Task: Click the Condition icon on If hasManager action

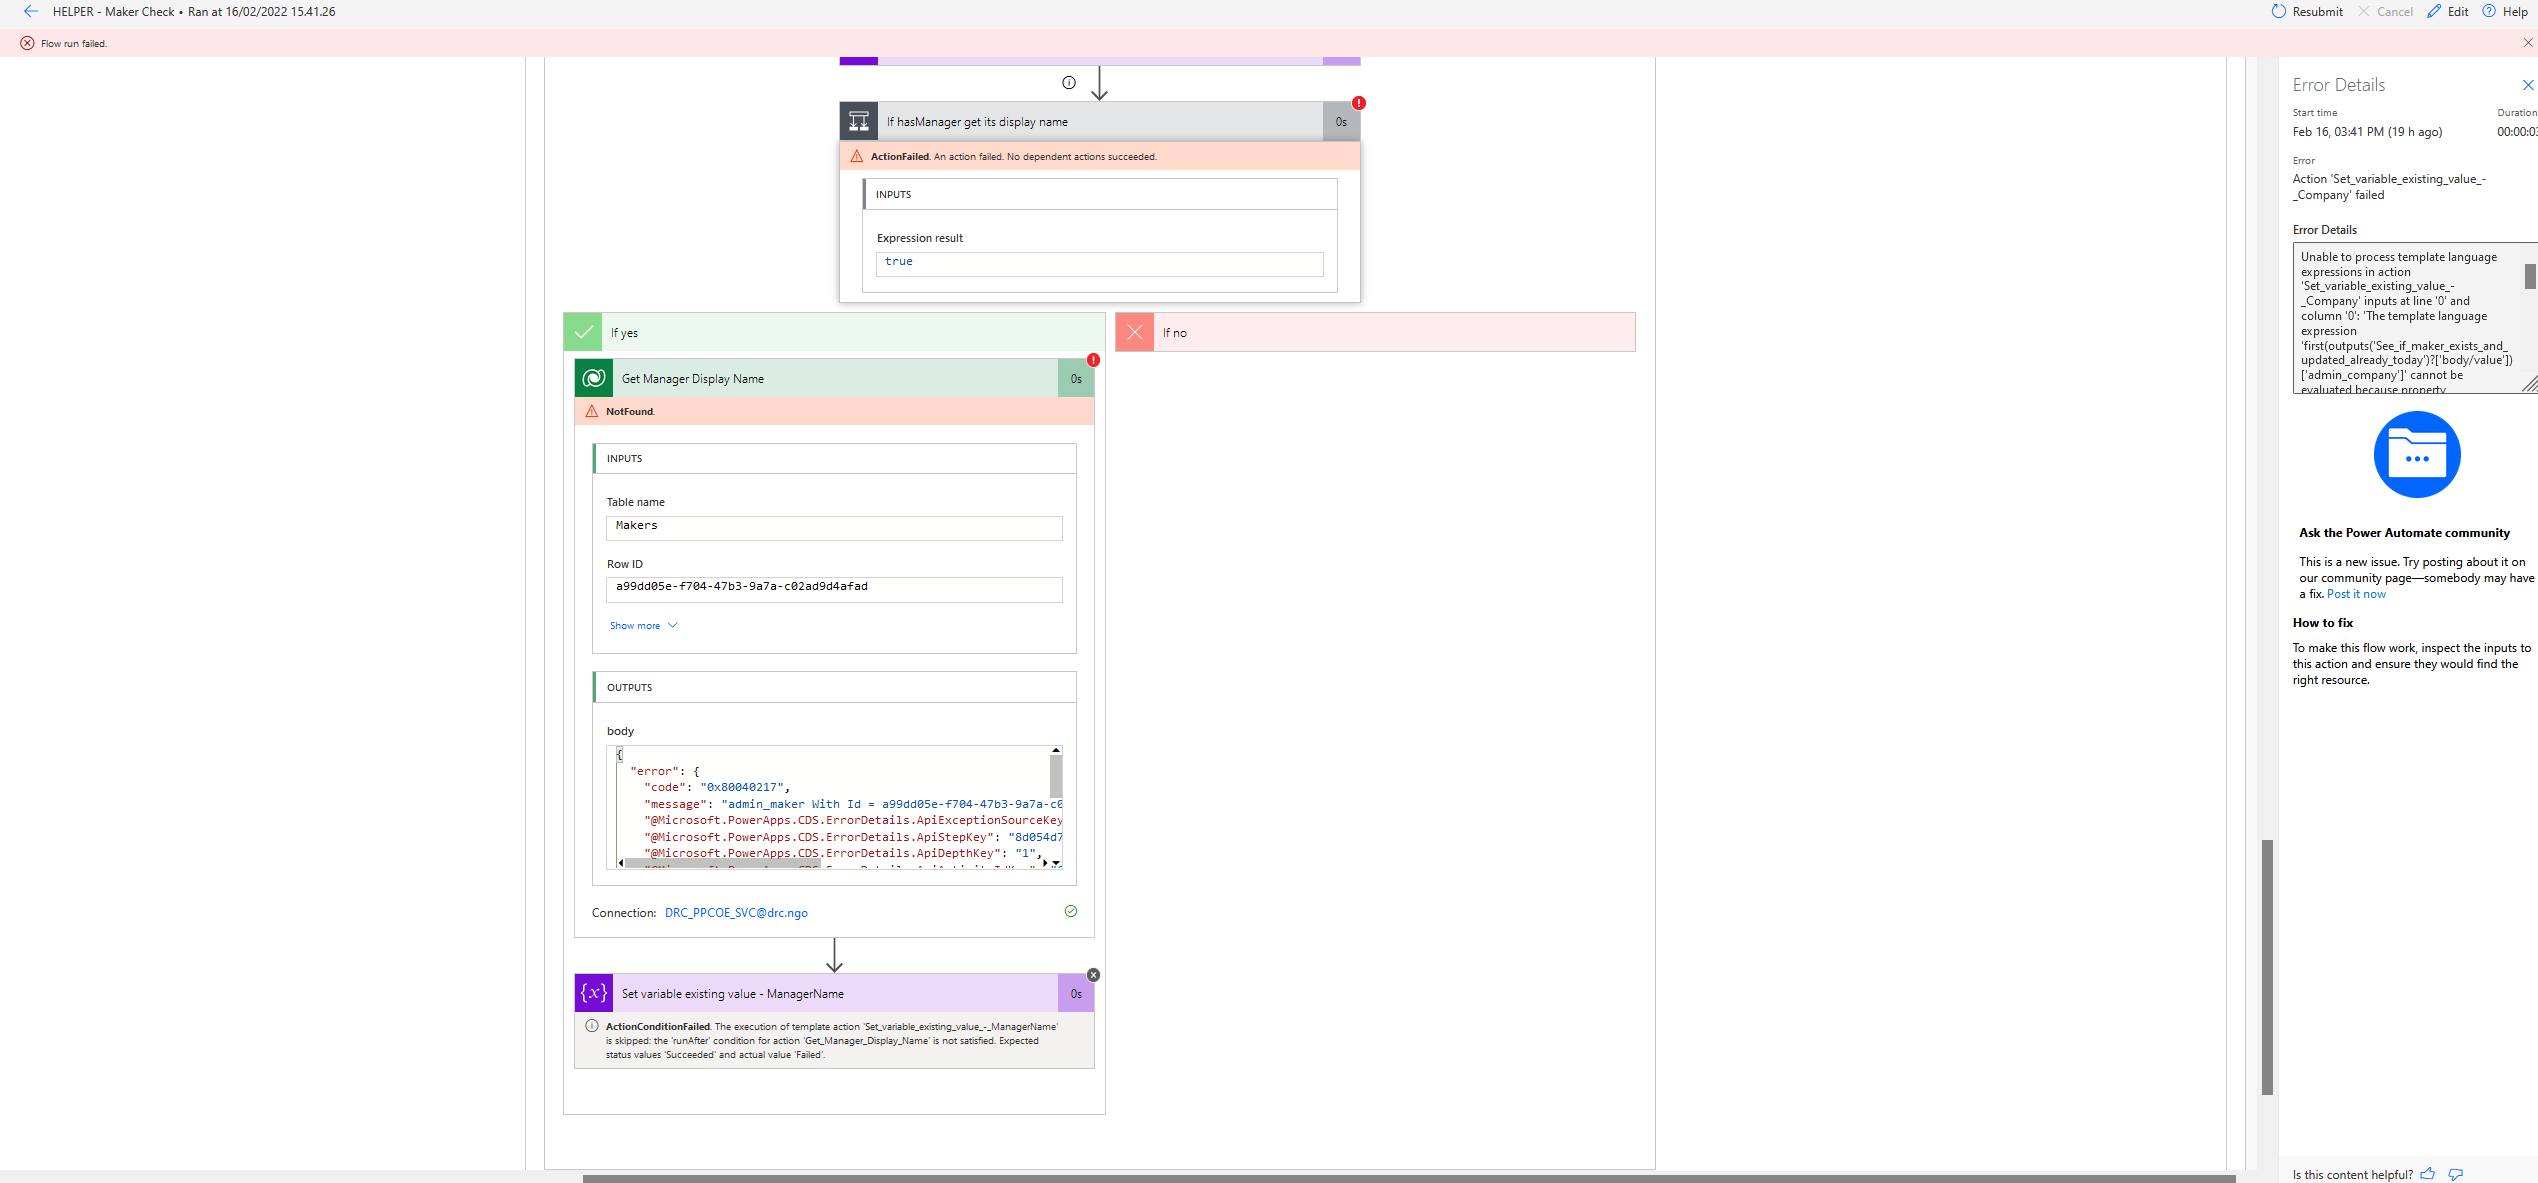Action: [x=858, y=120]
